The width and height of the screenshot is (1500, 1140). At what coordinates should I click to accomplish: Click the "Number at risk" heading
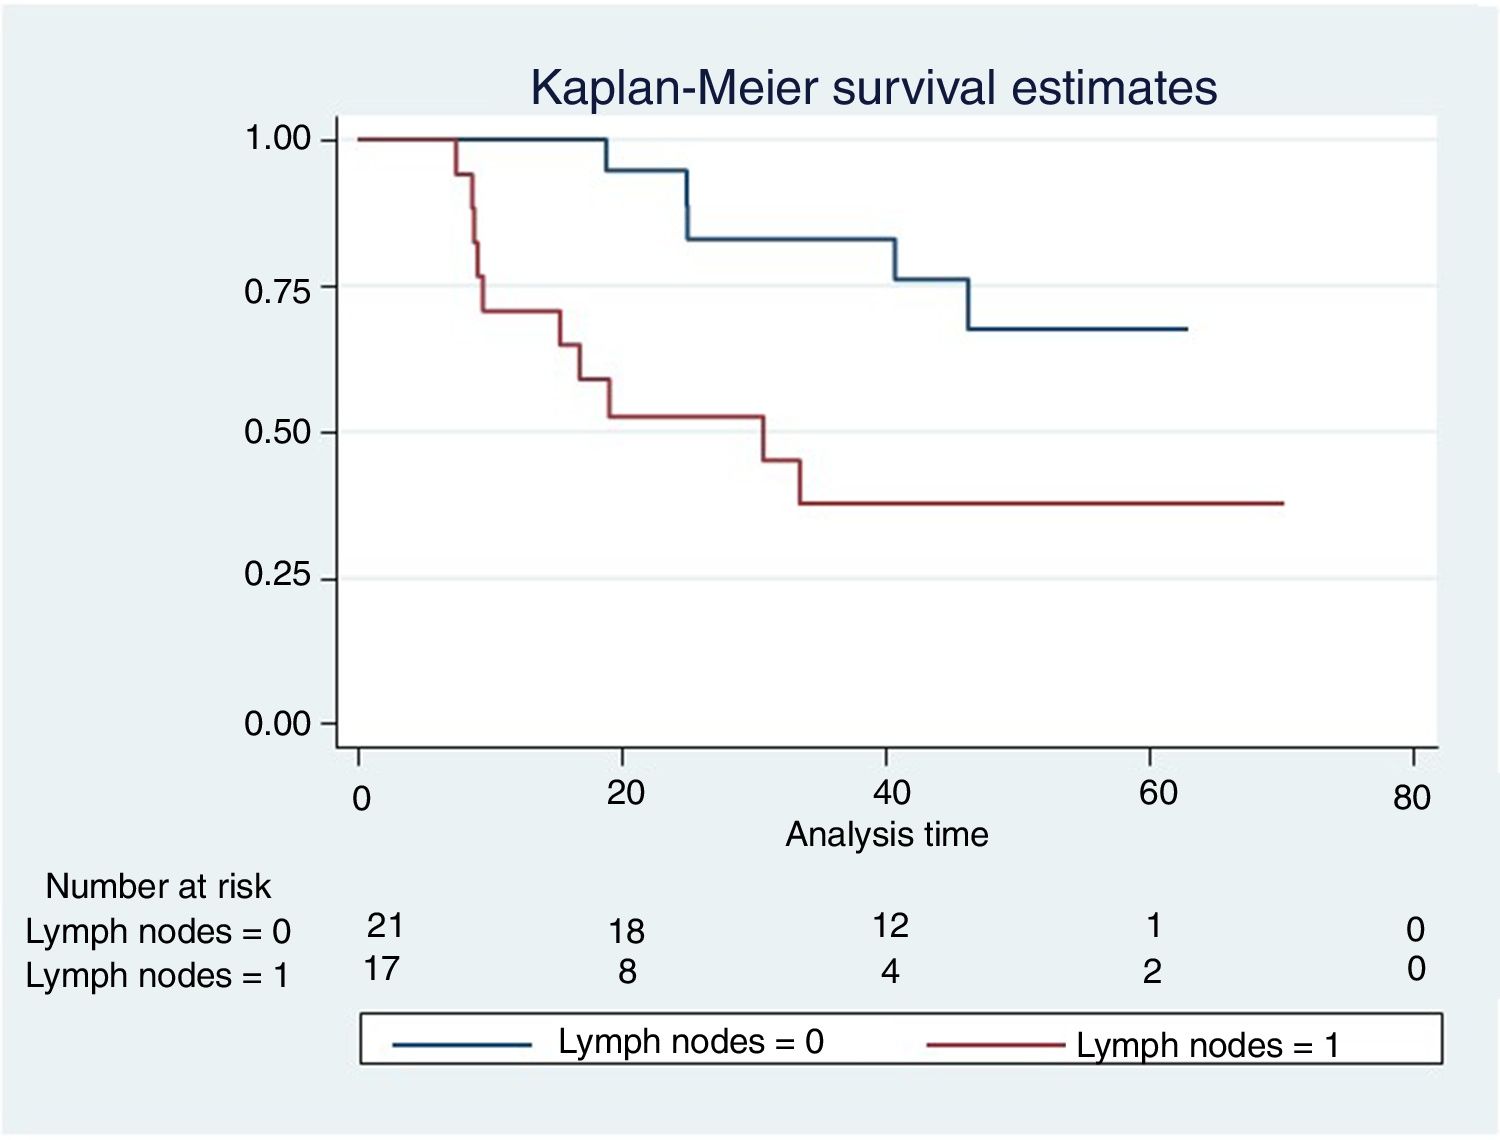pos(158,886)
